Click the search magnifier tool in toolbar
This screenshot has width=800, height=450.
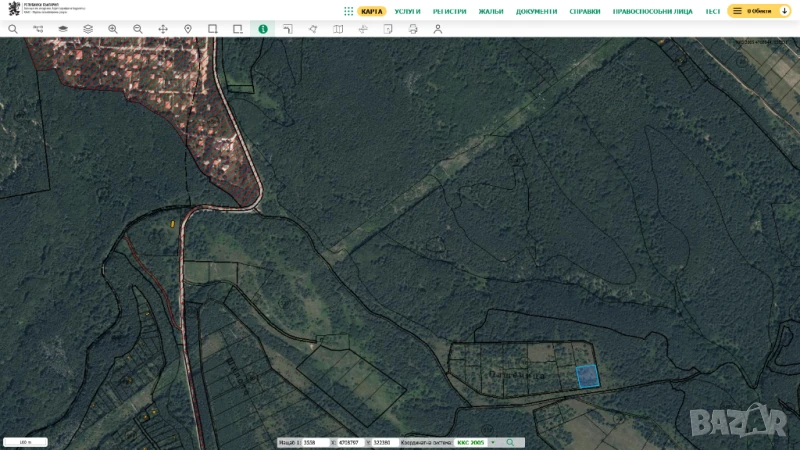tap(13, 29)
